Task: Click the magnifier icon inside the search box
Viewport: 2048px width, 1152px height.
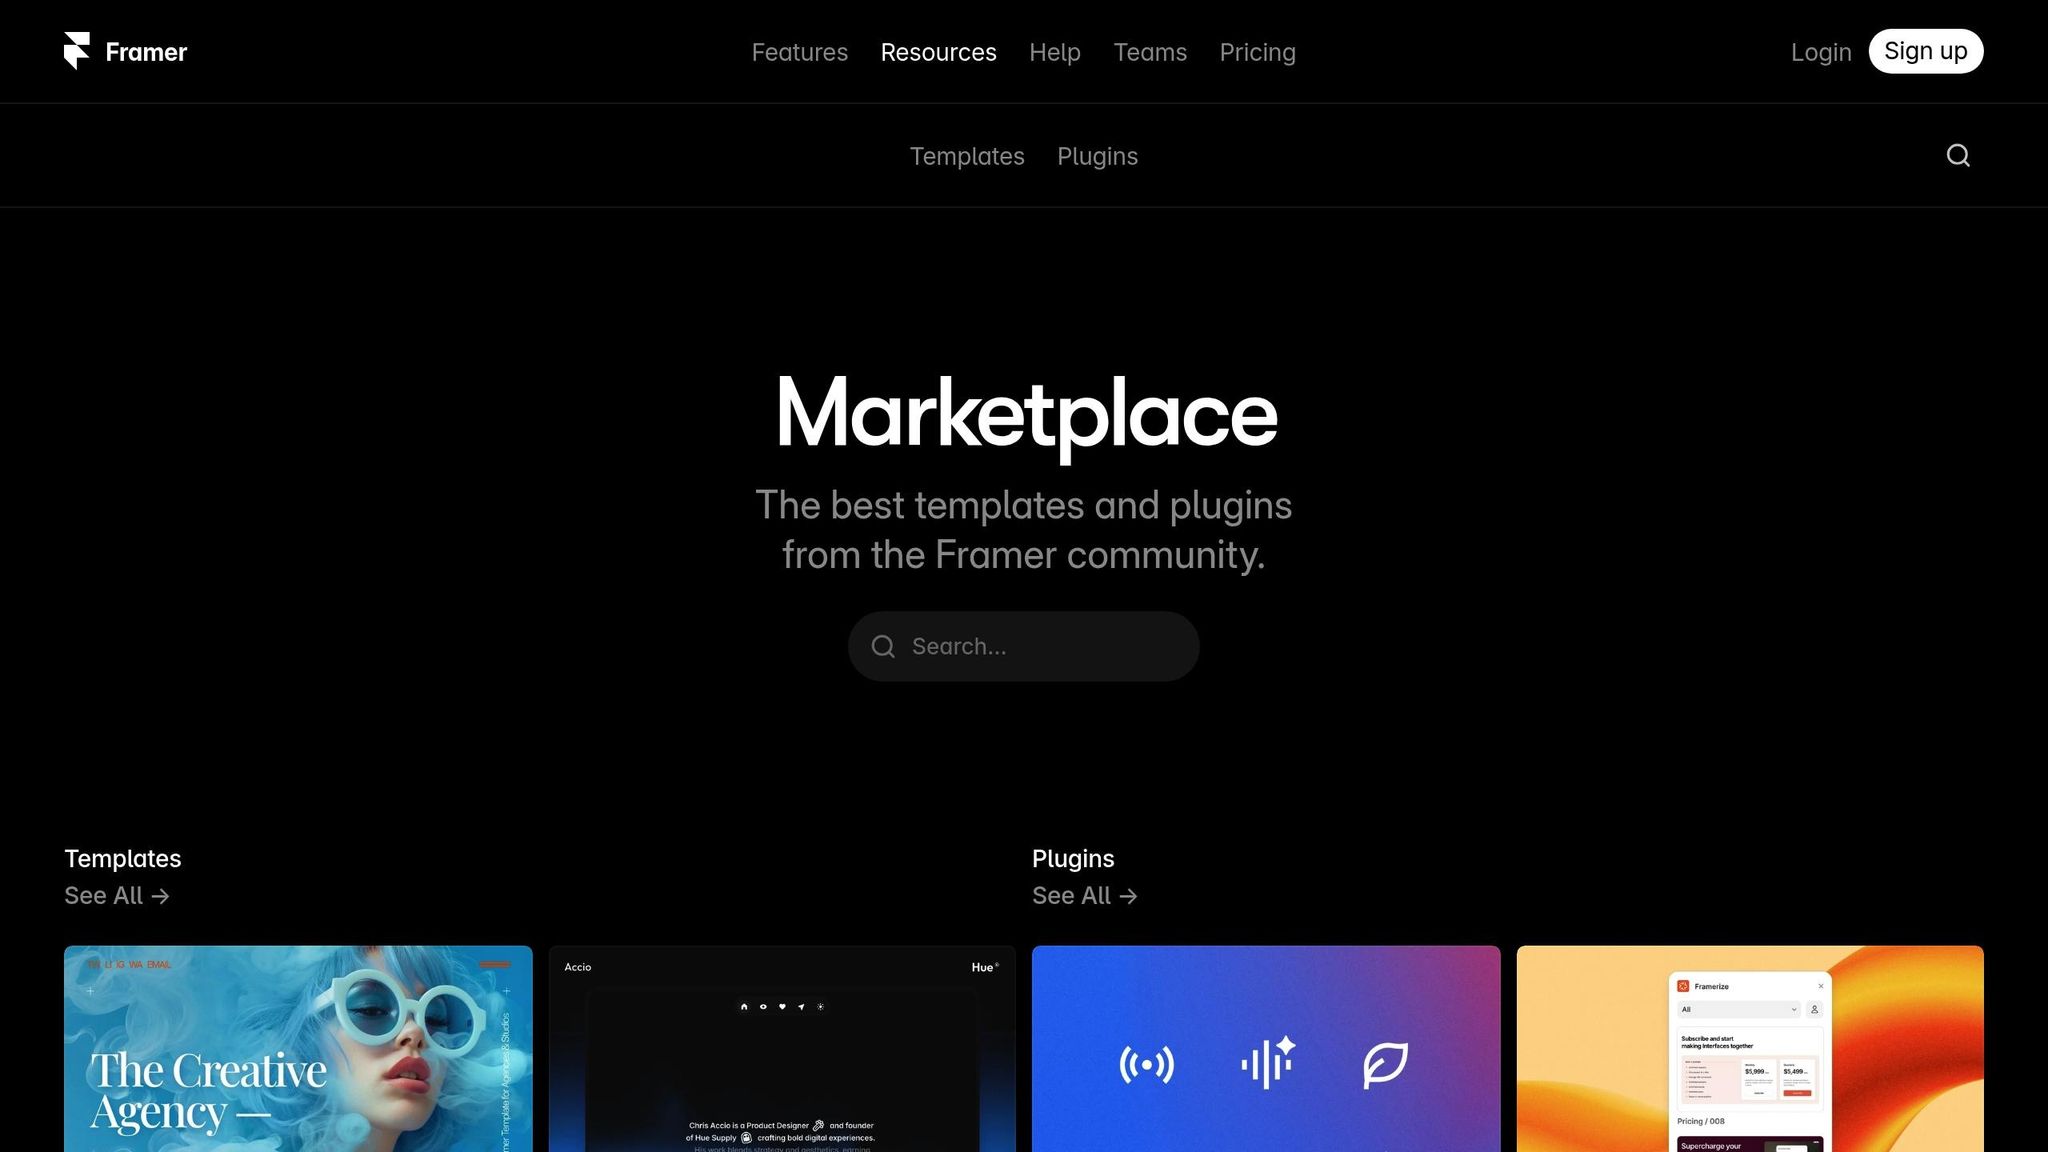Action: click(883, 647)
